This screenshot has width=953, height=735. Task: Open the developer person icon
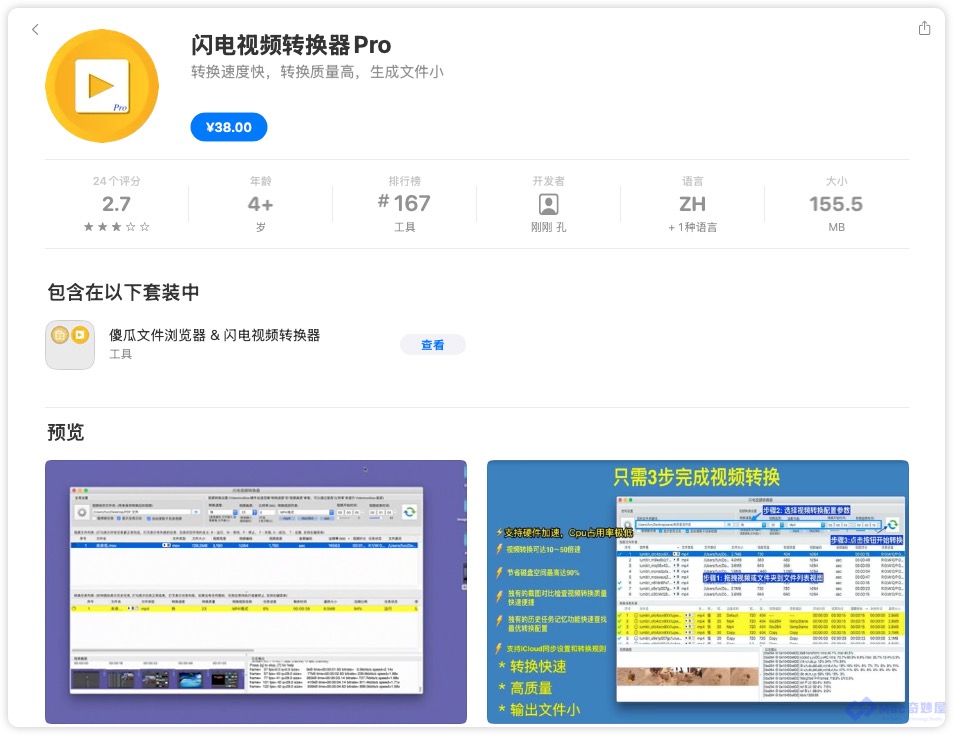(x=548, y=204)
